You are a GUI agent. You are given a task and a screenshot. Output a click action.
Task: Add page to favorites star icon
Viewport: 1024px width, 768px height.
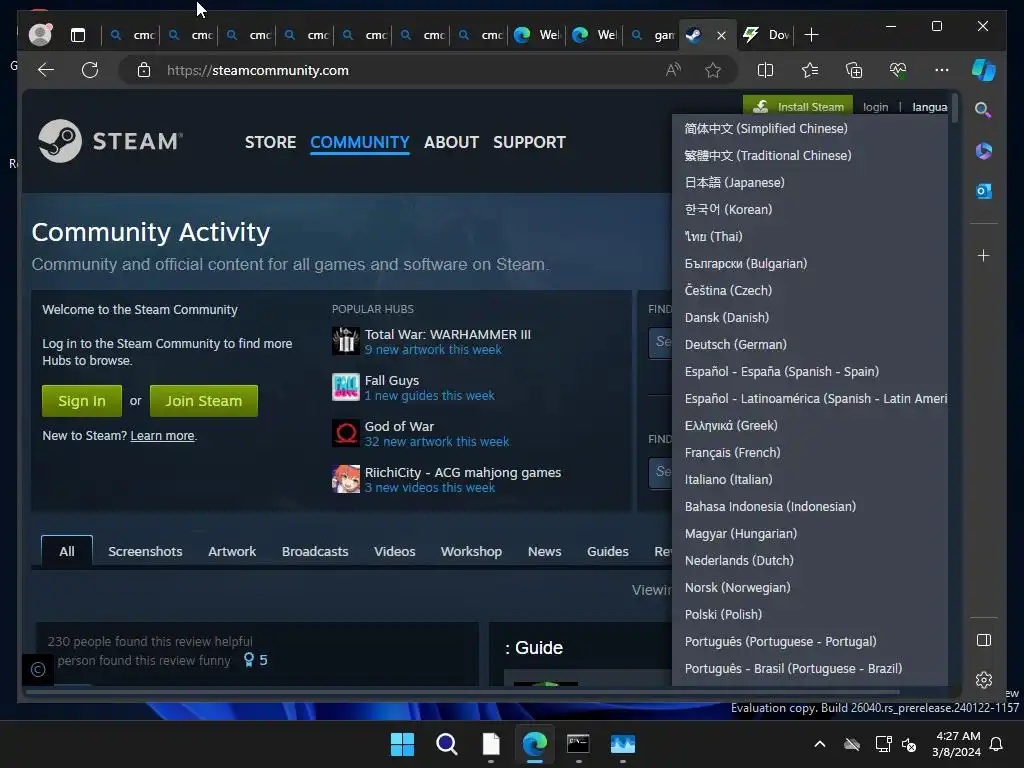713,70
